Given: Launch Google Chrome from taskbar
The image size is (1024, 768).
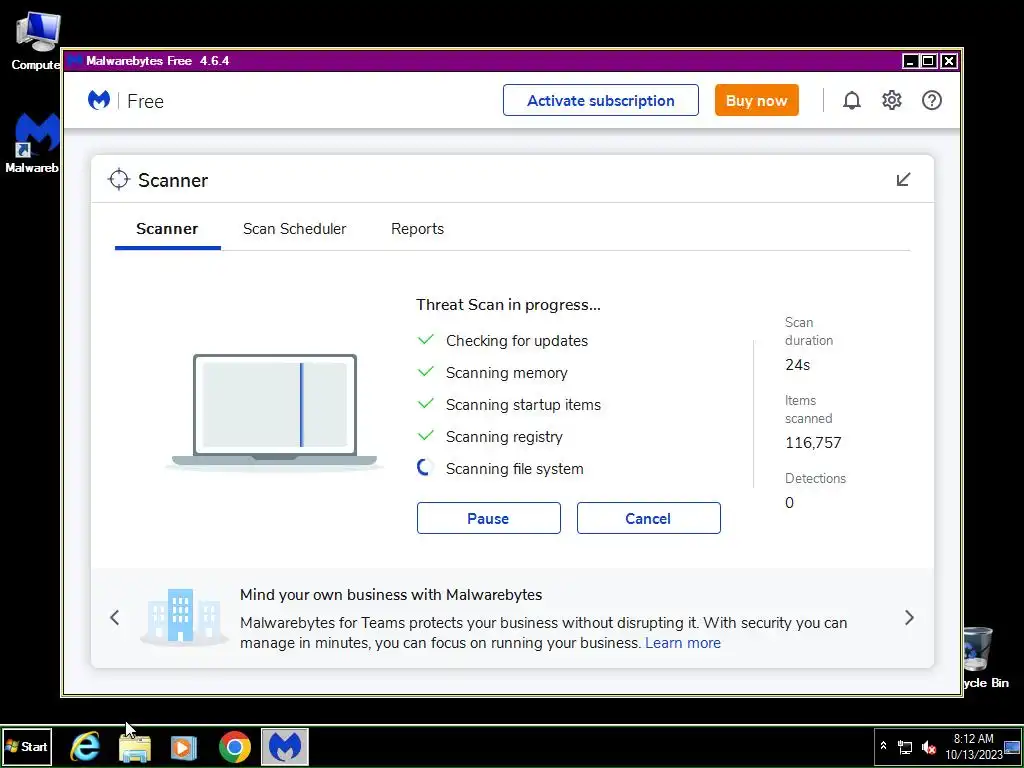Looking at the screenshot, I should pos(235,747).
